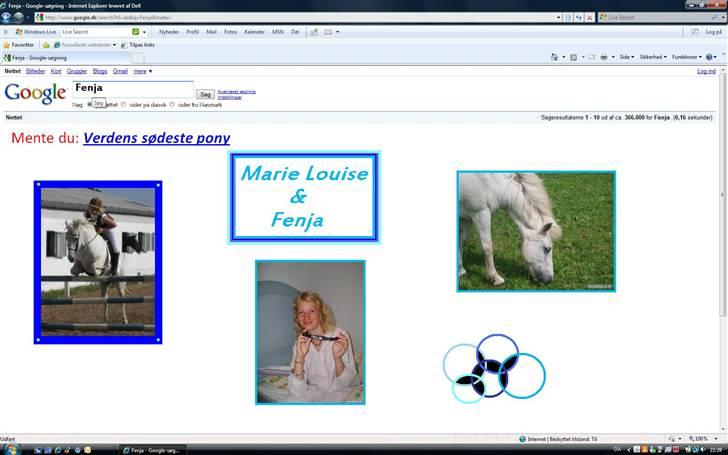Open the address bar history dropdown arrow

click(x=558, y=18)
